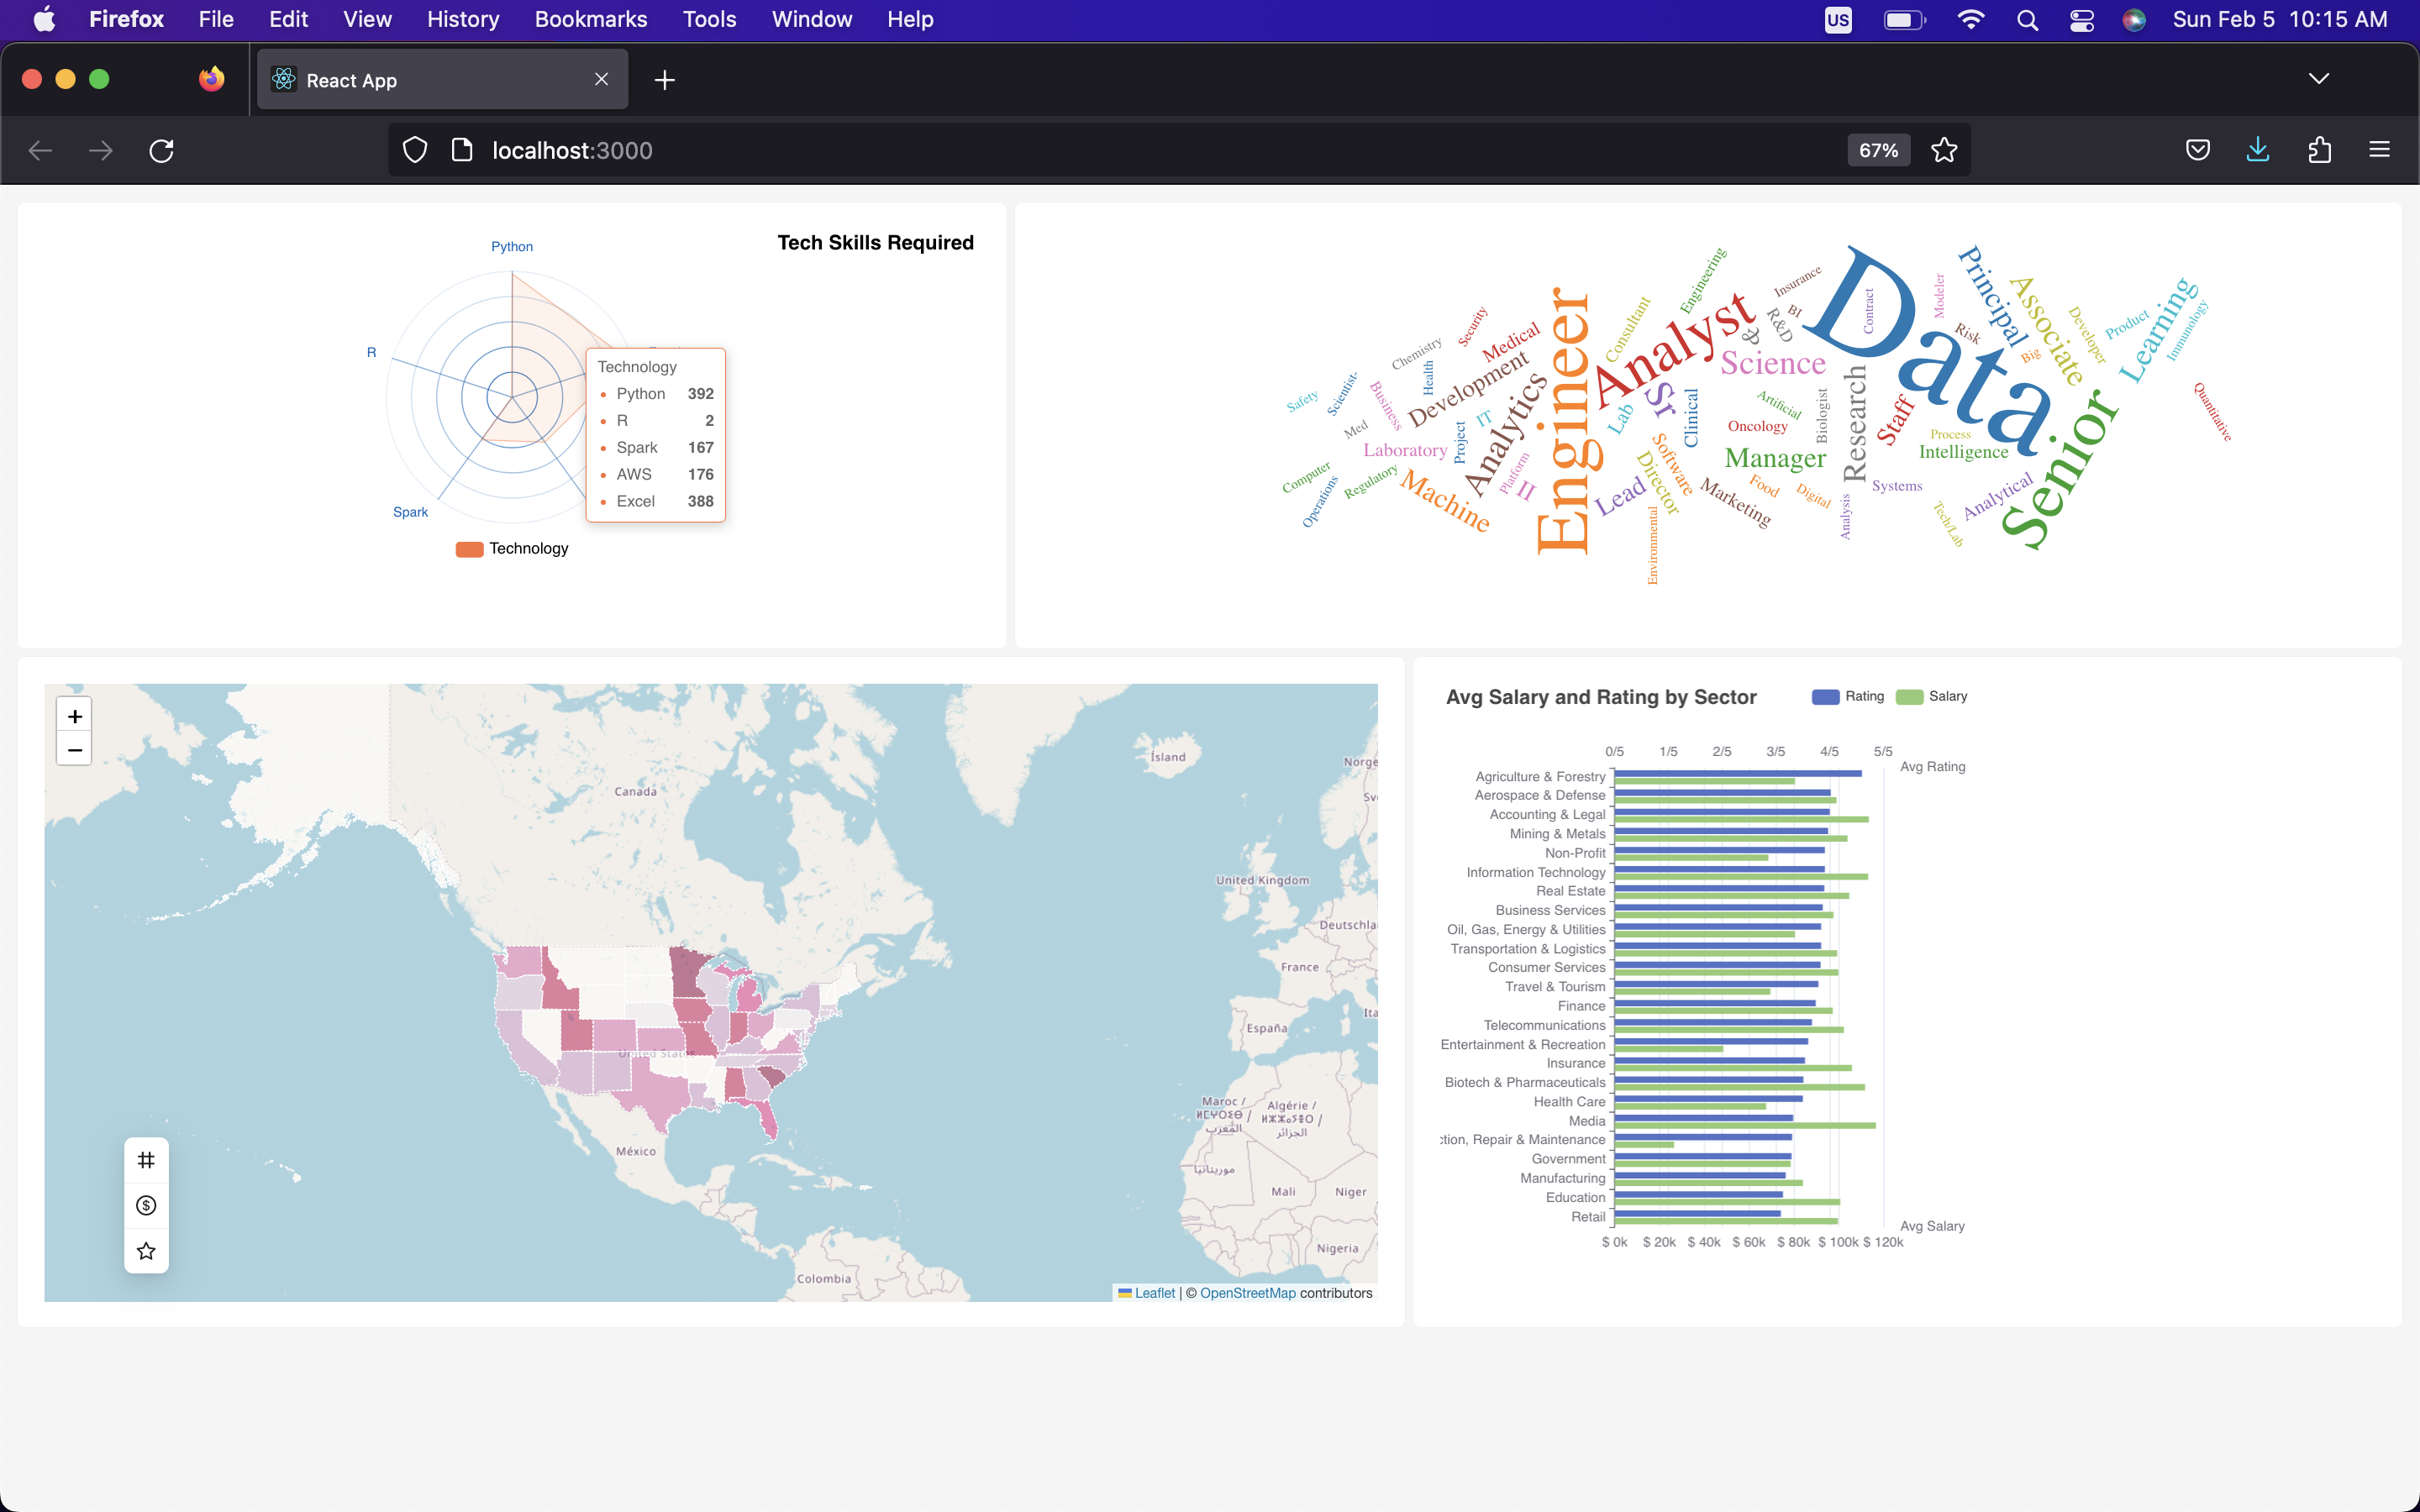Open the OpenStreetMap attribution link
Screen dimensions: 2420x1512
click(1247, 1293)
